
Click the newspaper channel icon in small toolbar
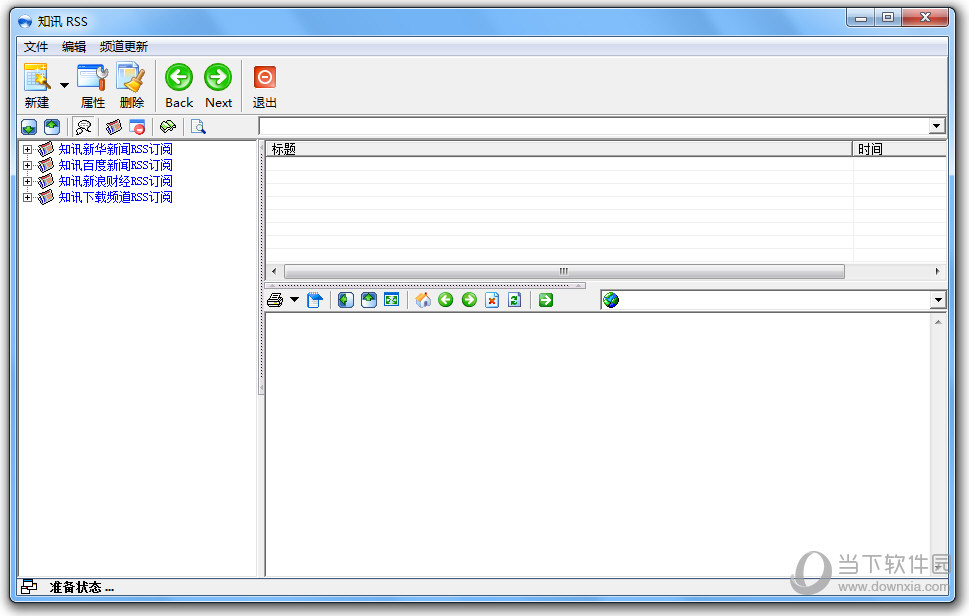click(114, 127)
